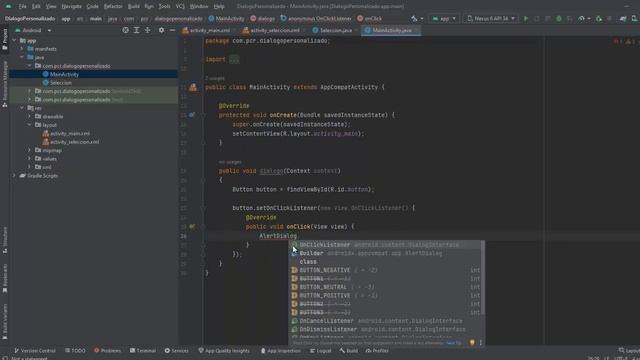640x360 pixels.
Task: Select Opened File target icon in Project panel
Action: [x=125, y=30]
